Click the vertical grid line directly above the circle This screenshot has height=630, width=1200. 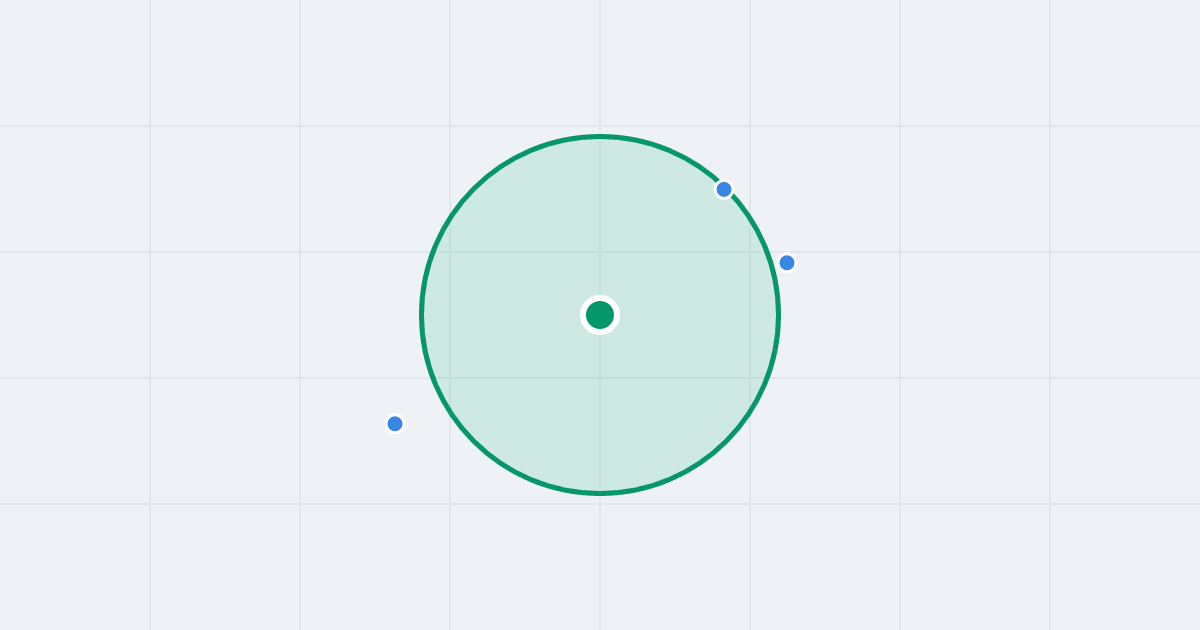(600, 66)
